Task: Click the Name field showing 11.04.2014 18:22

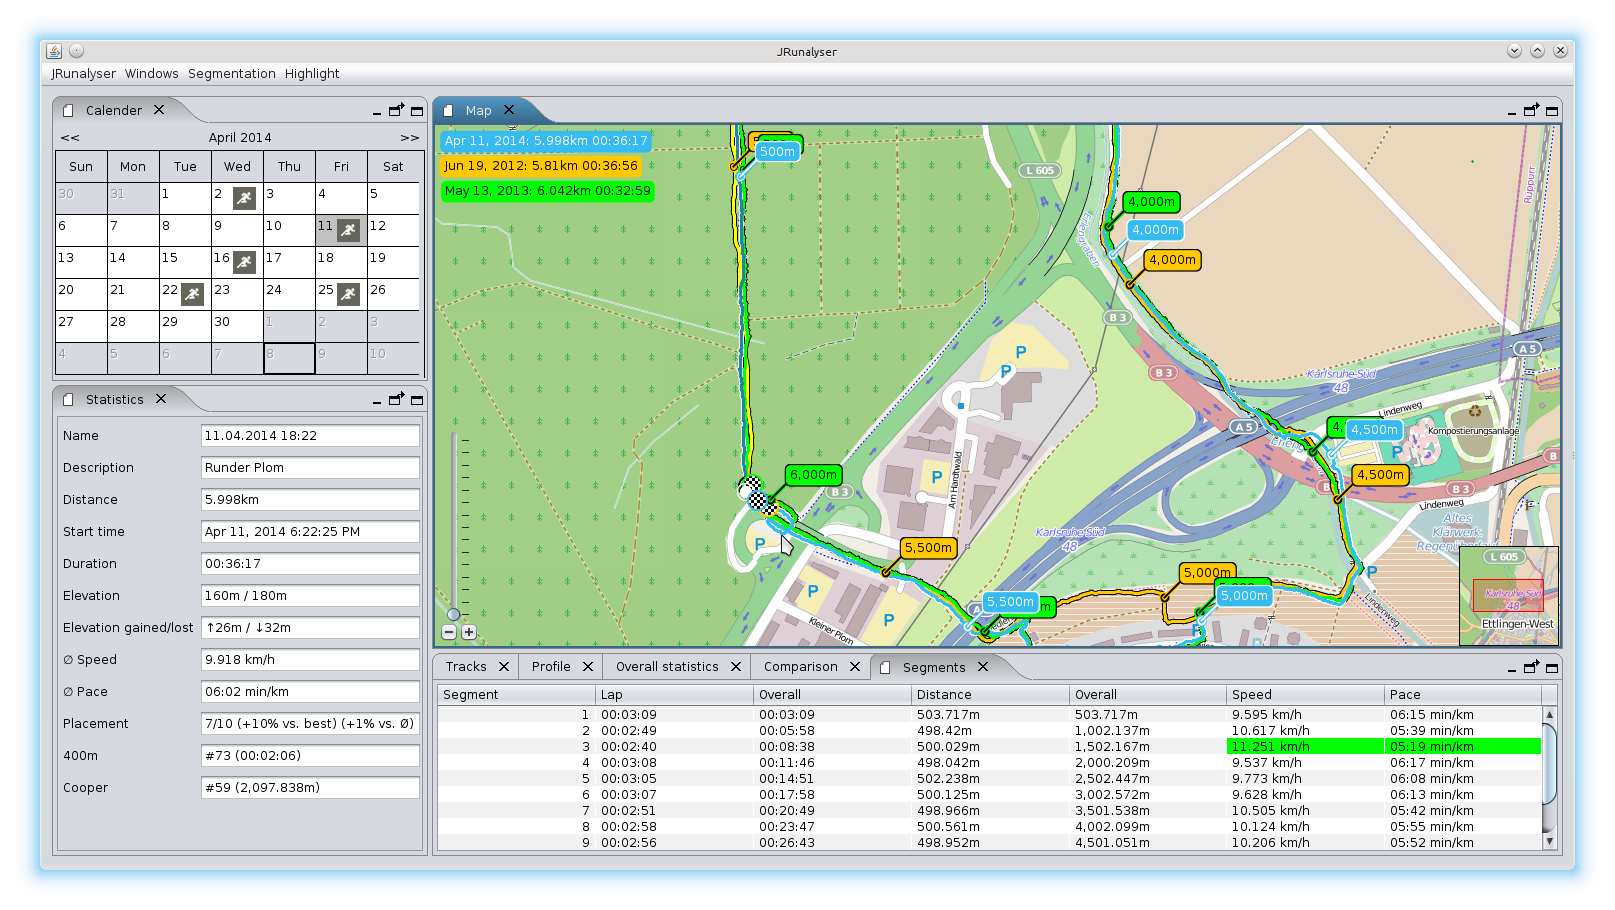Action: point(310,435)
